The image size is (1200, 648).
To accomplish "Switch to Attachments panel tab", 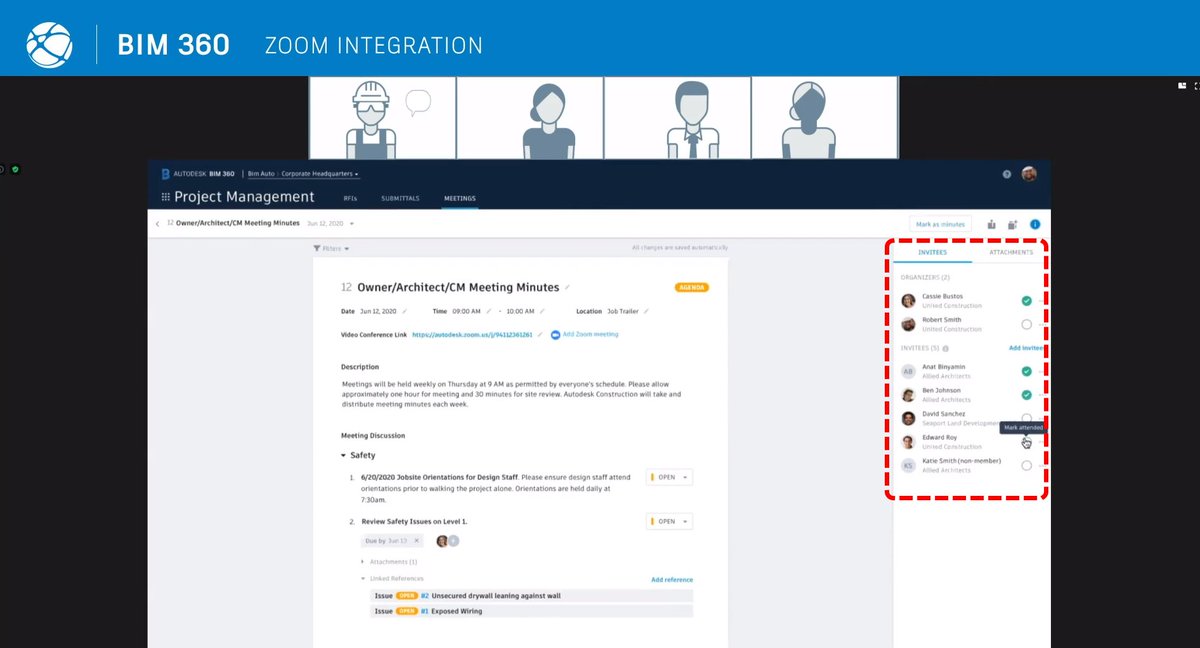I will click(x=1010, y=252).
